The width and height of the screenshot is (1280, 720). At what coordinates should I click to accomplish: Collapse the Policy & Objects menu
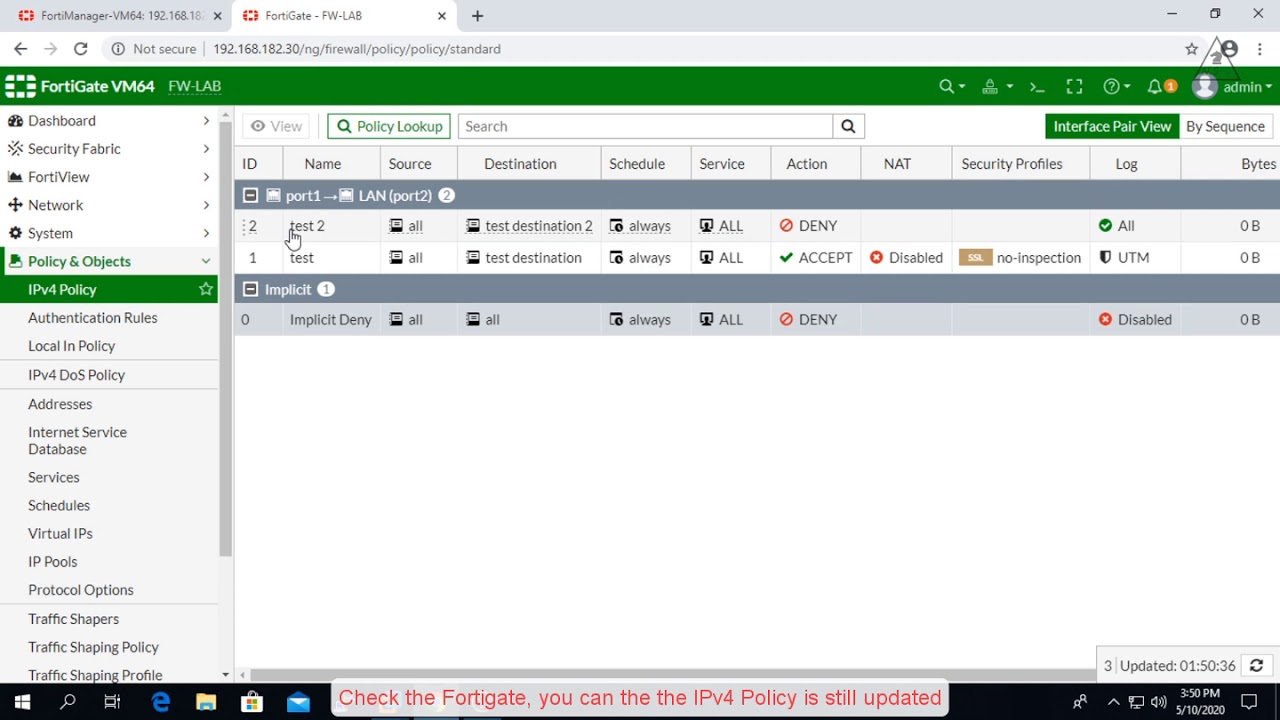(109, 261)
